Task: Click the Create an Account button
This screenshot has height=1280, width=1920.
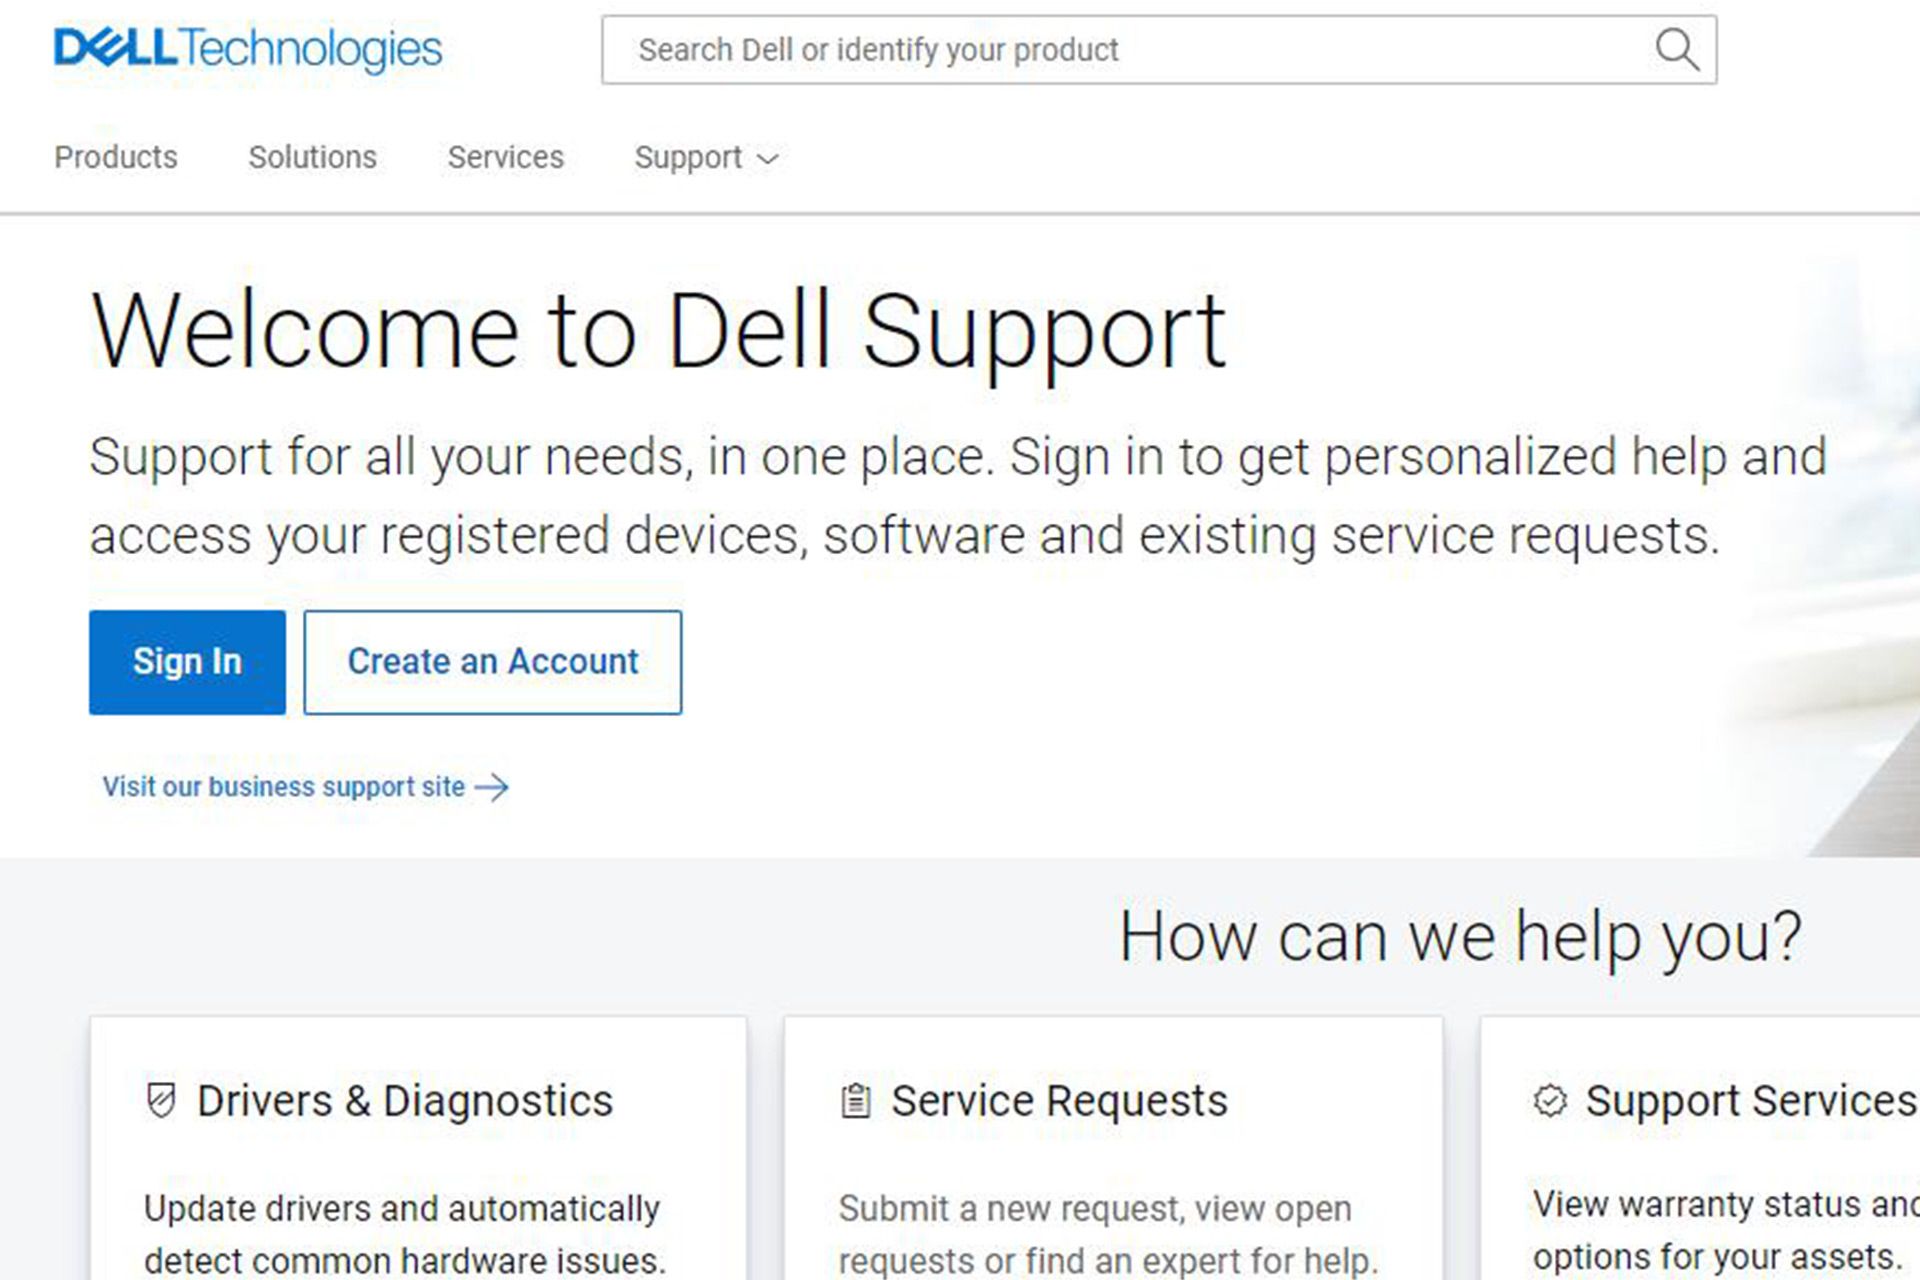Action: 491,660
